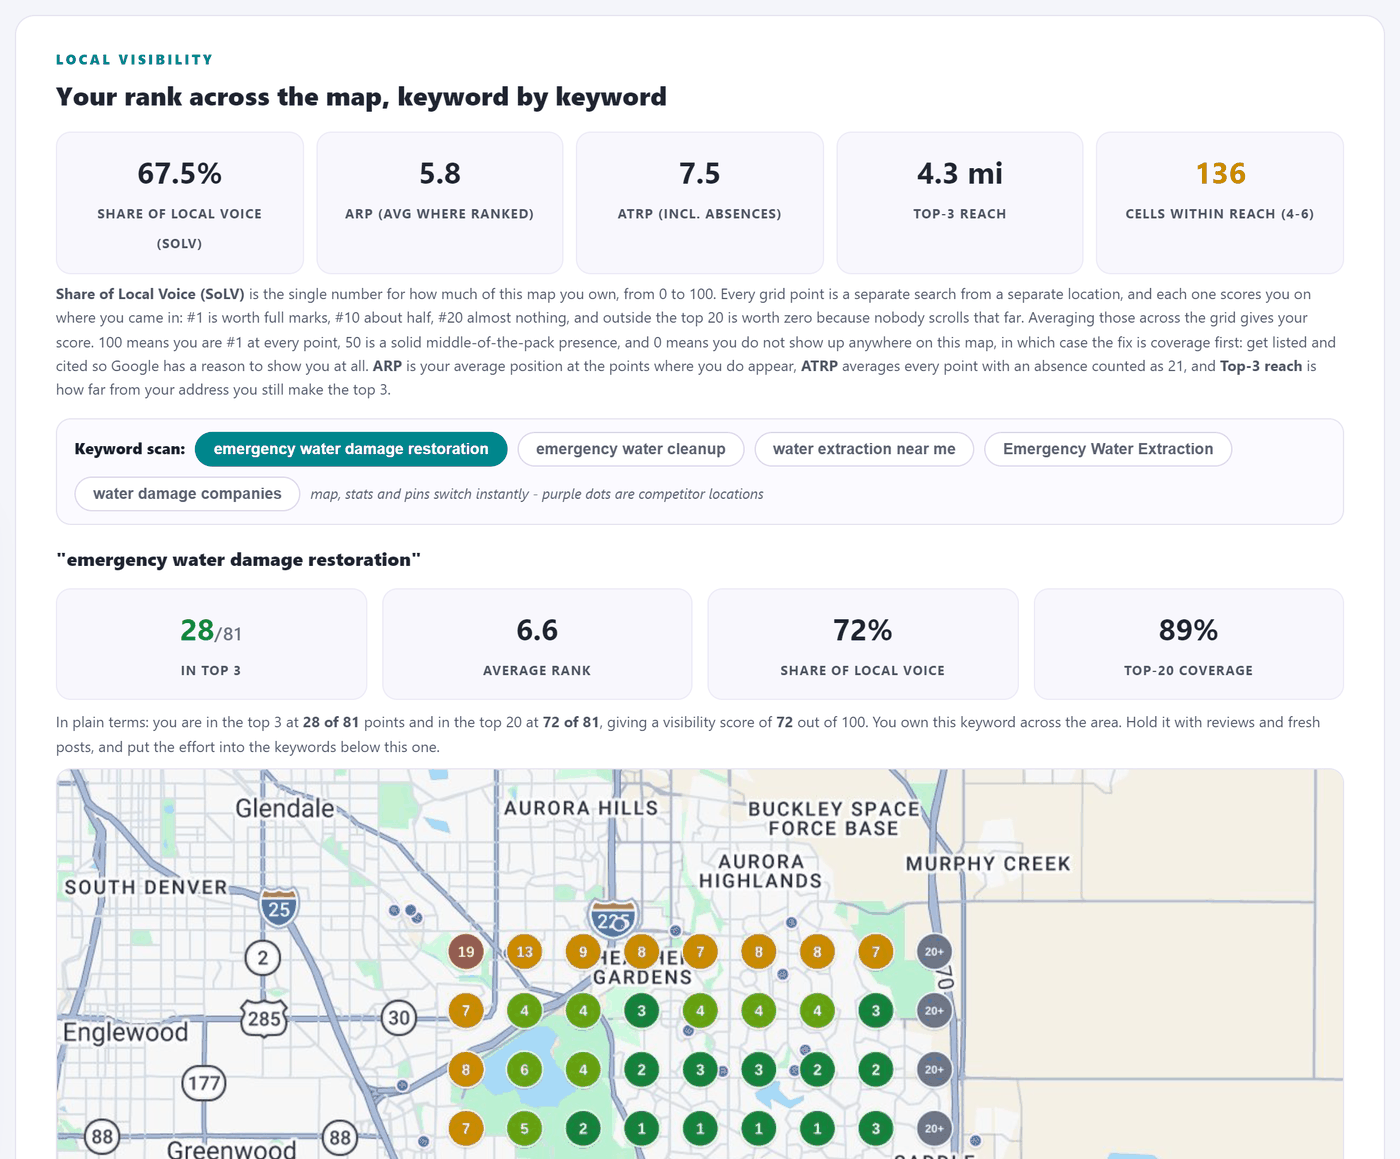Click the 67.5% Share of Local Voice card
The width and height of the screenshot is (1400, 1159).
tap(180, 203)
